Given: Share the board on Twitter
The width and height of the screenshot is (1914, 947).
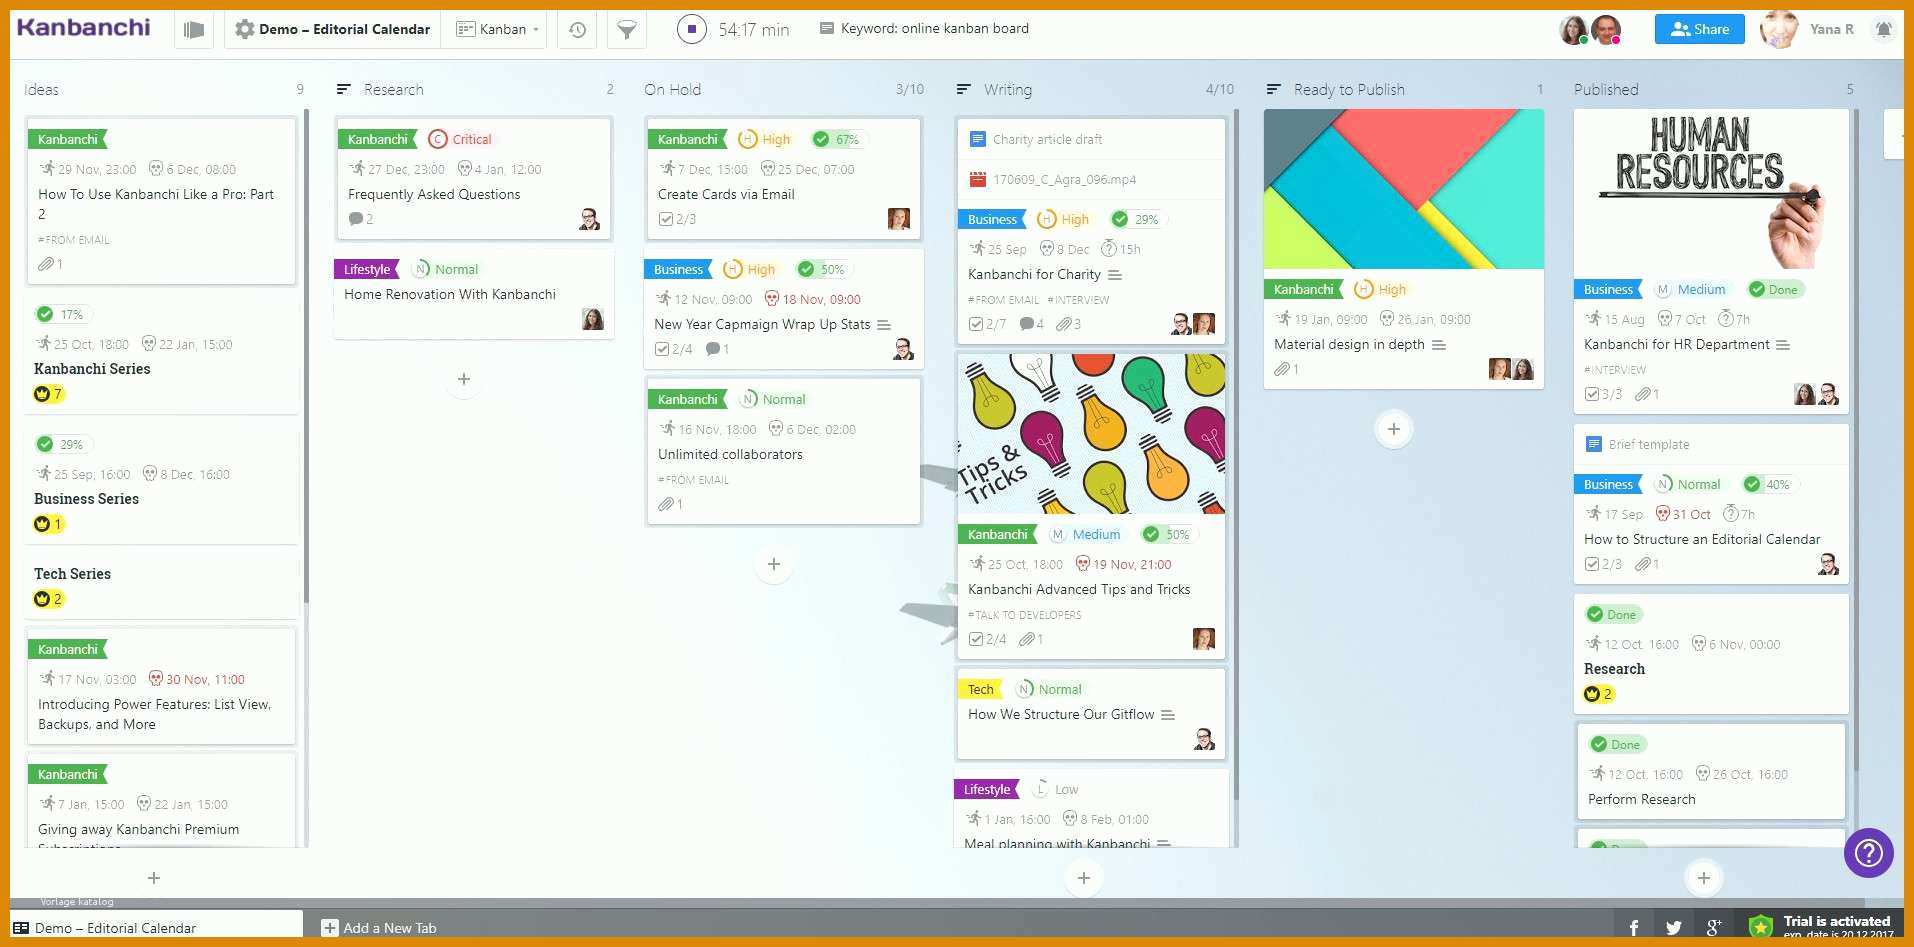Looking at the screenshot, I should (1673, 928).
